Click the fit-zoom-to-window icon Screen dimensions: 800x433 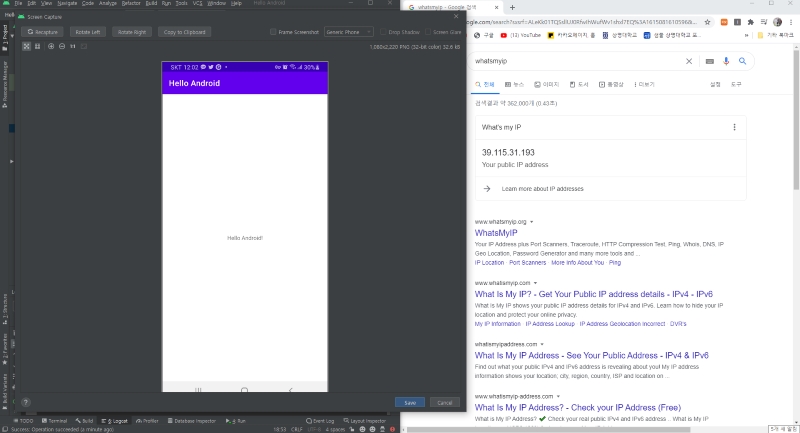point(26,46)
